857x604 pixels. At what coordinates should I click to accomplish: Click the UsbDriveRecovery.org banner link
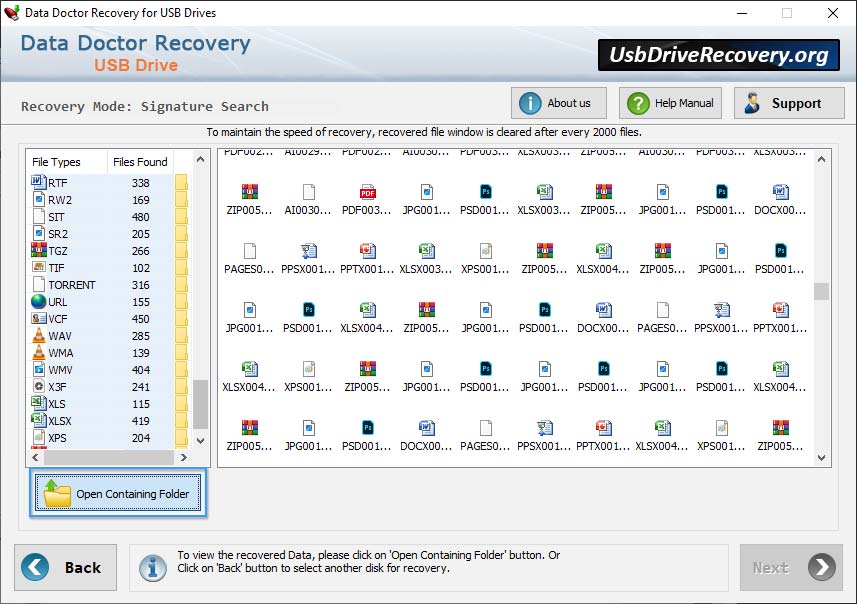pyautogui.click(x=719, y=55)
